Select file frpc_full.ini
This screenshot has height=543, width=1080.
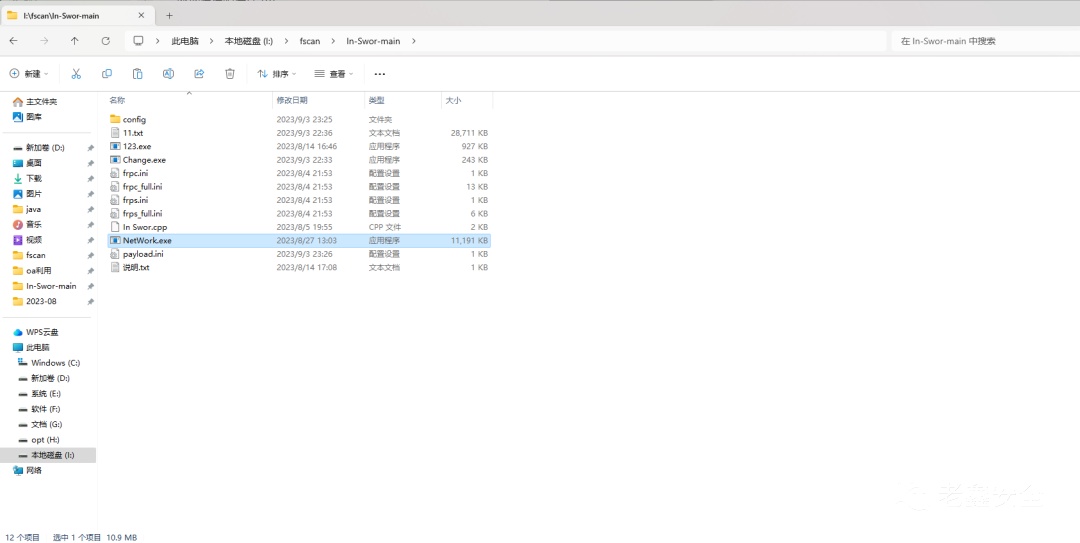(x=299, y=187)
